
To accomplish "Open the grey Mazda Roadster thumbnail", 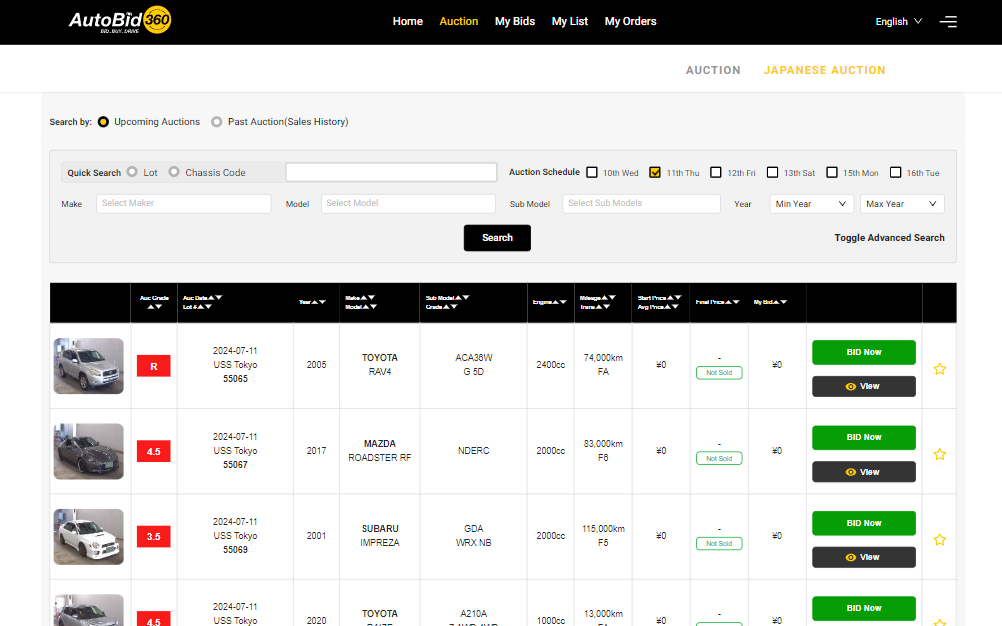I will click(88, 452).
